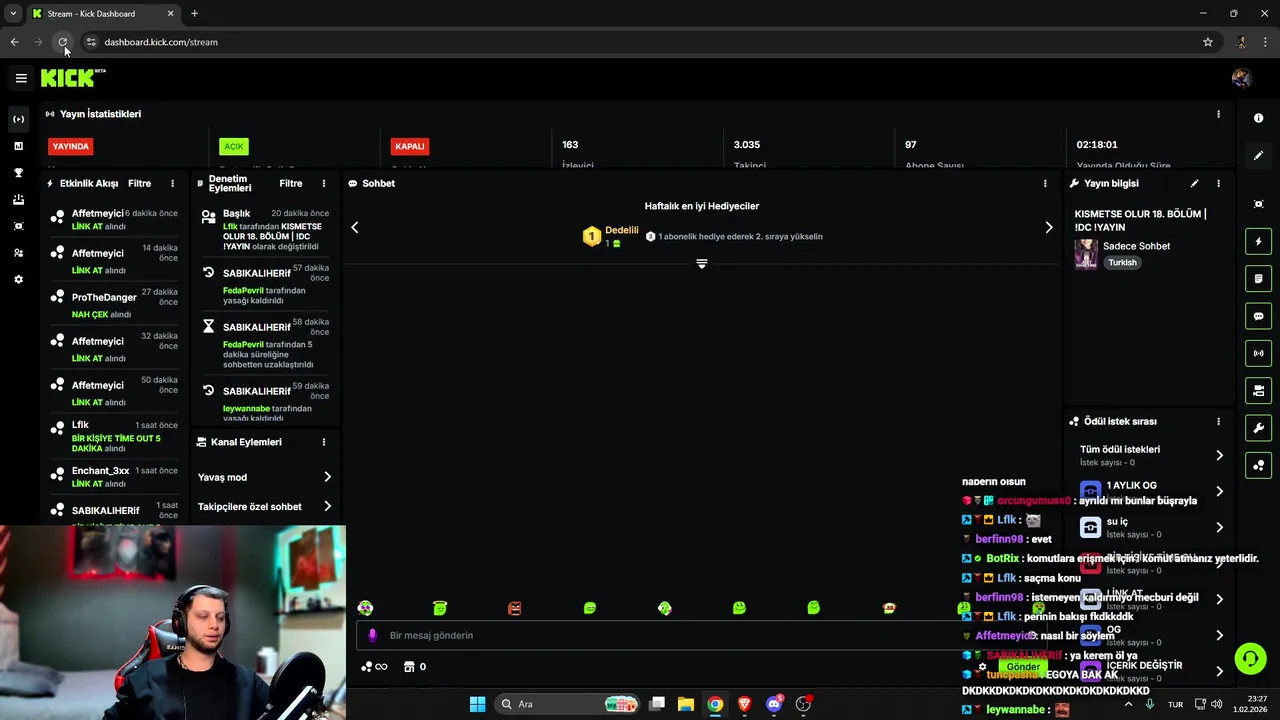Click the Dedeliii top gifter name

coord(621,230)
